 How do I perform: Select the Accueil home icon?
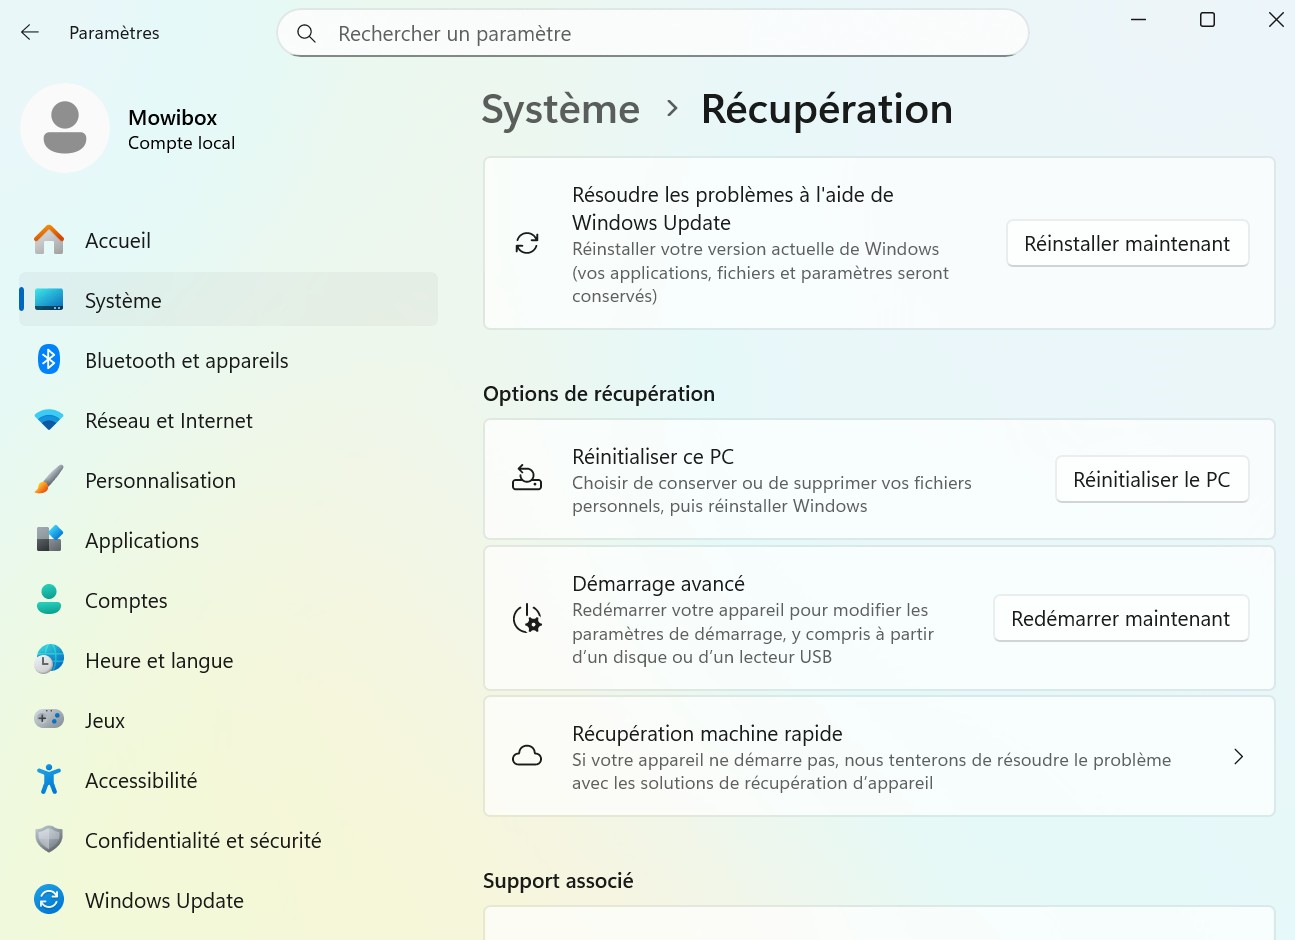point(48,240)
